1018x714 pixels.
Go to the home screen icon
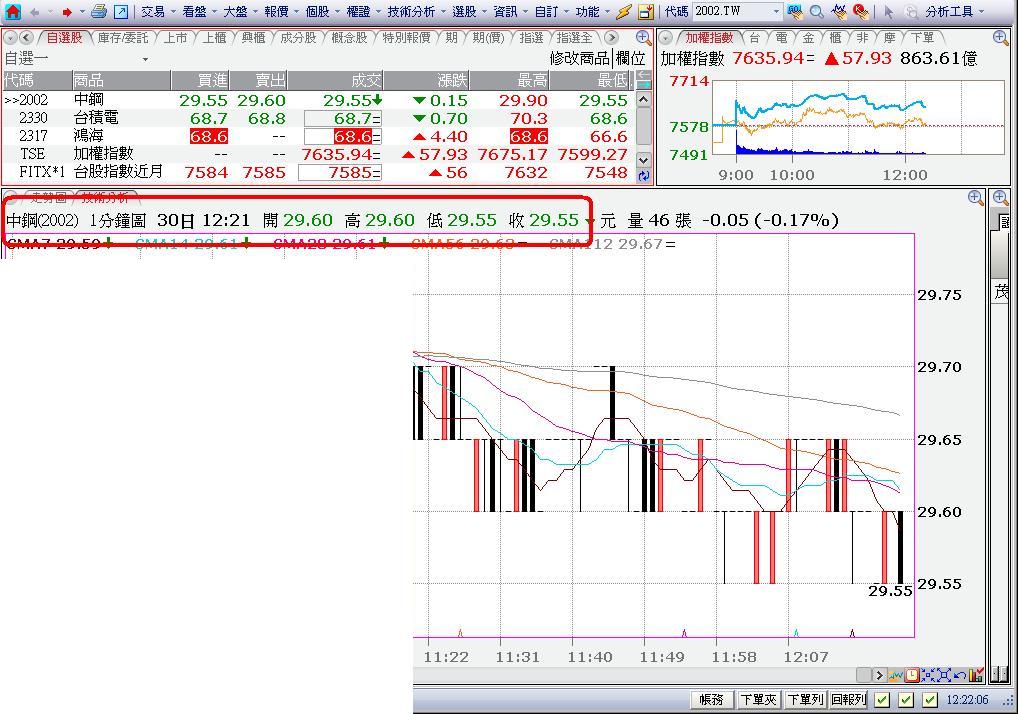12,11
